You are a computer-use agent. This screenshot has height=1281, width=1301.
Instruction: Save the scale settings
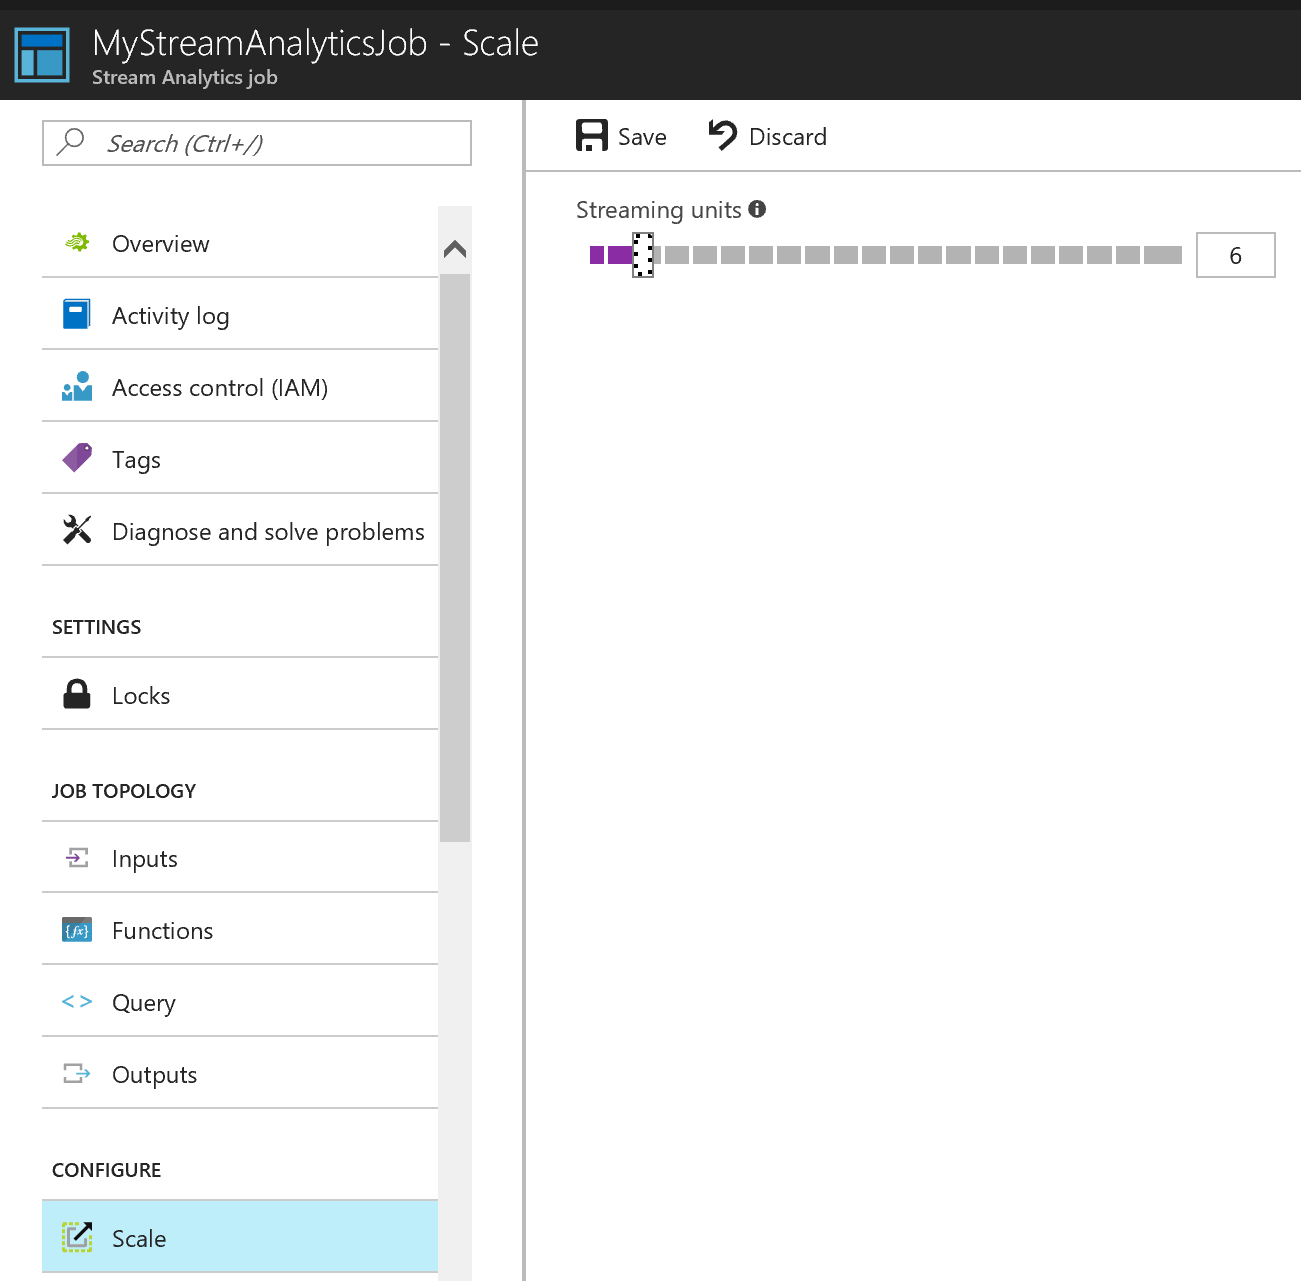pyautogui.click(x=621, y=136)
